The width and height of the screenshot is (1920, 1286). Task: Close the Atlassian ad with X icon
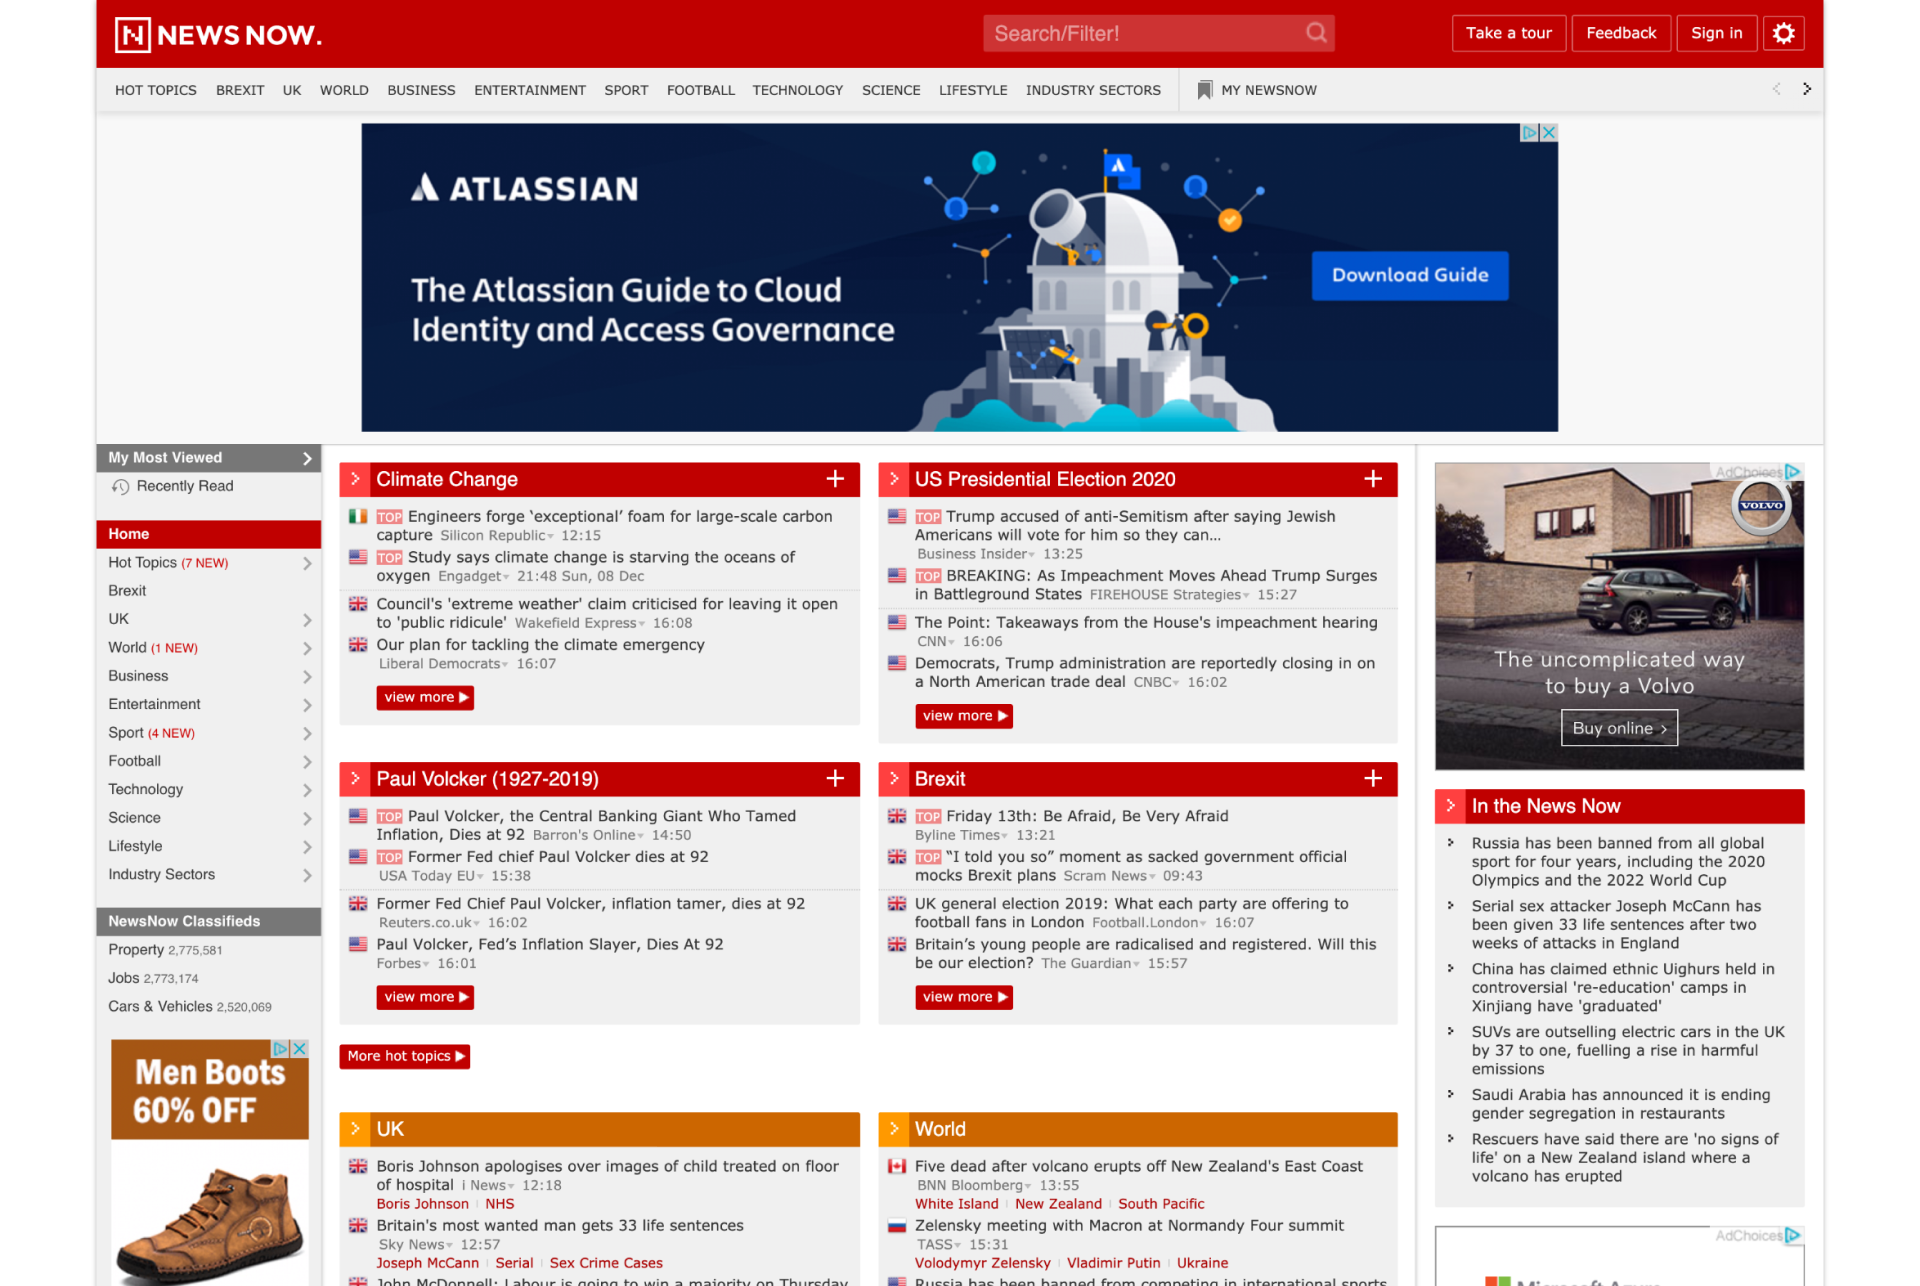pos(1548,132)
